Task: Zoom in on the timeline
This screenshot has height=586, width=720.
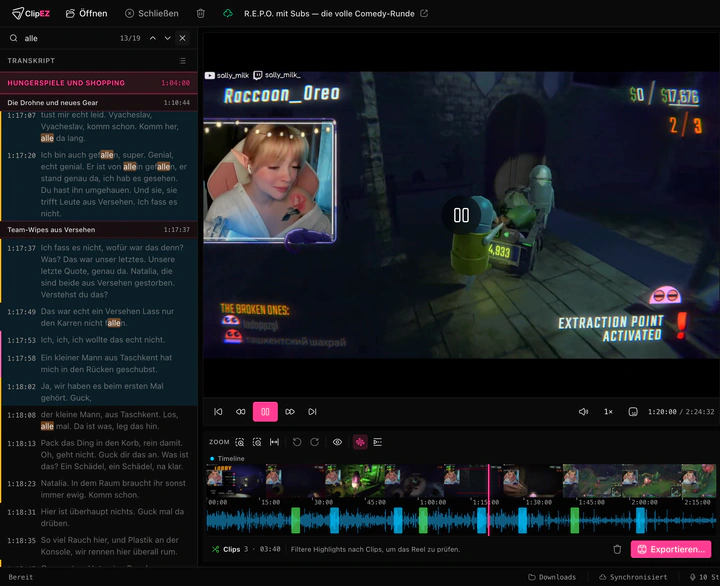Action: [240, 442]
